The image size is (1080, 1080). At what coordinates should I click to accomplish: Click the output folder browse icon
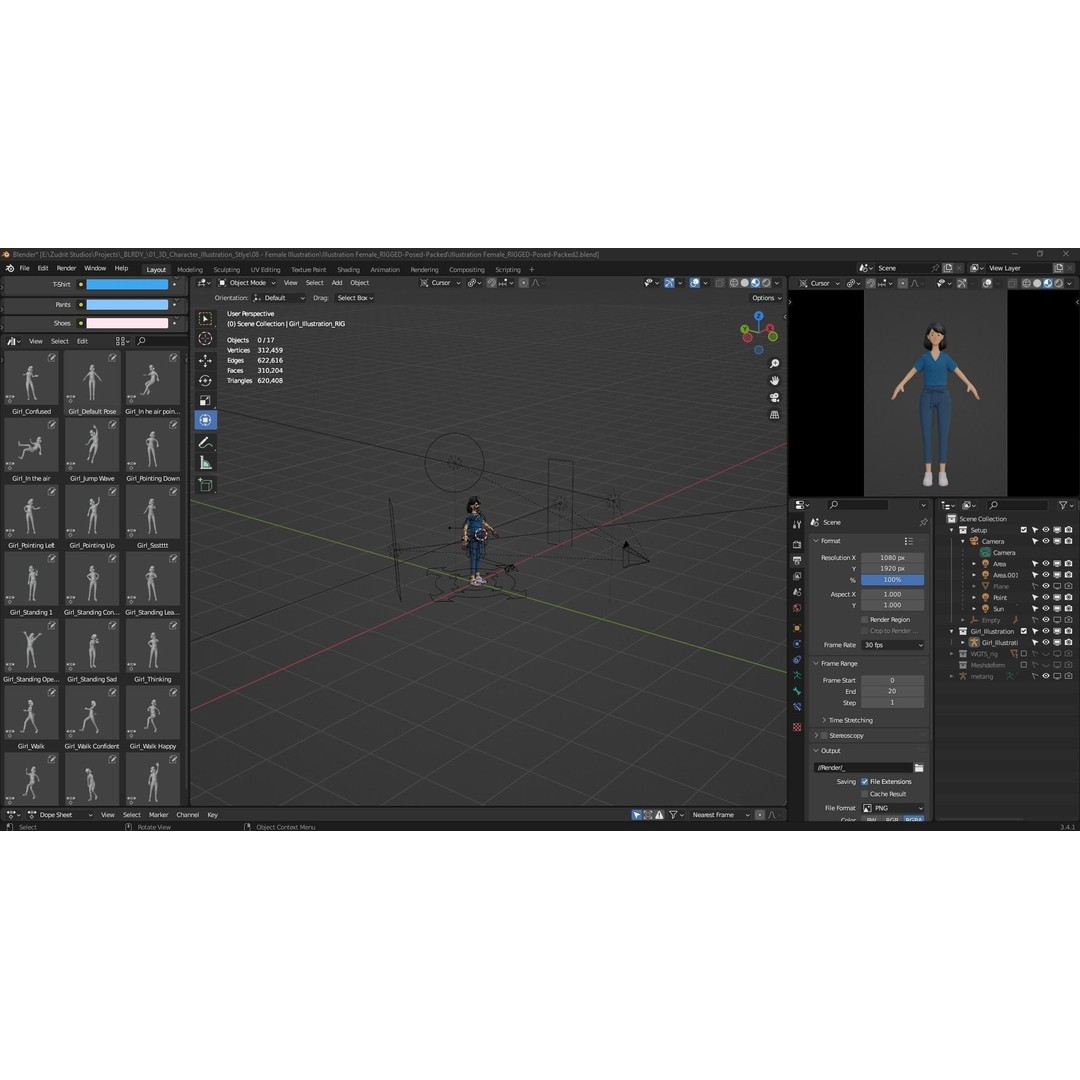tap(919, 767)
